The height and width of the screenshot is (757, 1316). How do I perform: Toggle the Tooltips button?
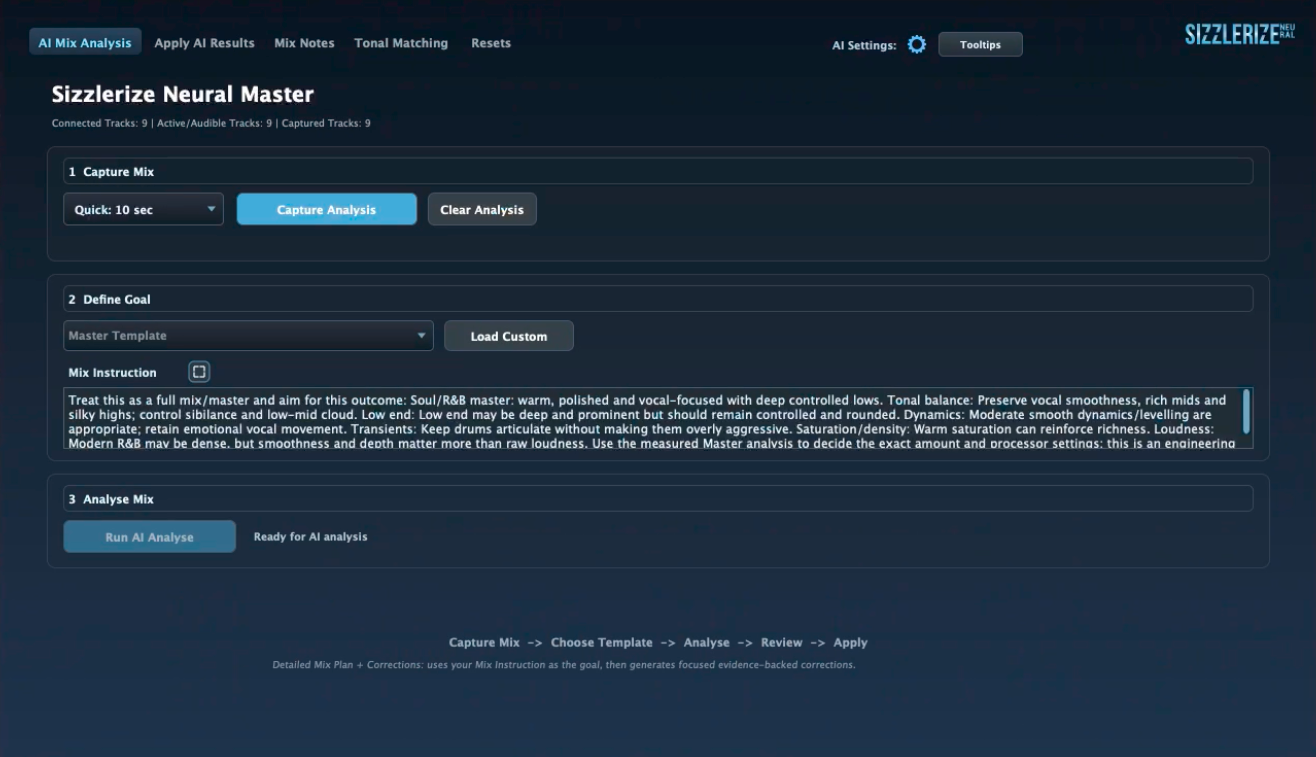(x=980, y=45)
